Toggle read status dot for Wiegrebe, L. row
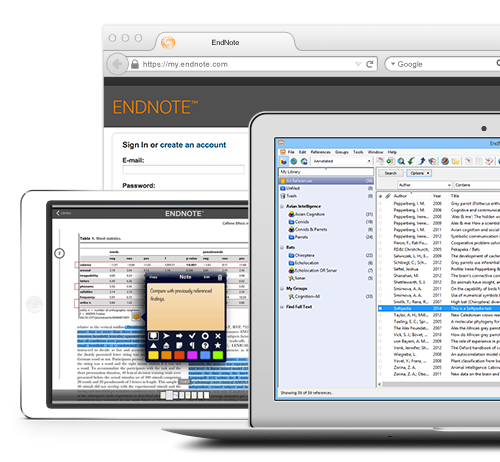Image resolution: width=500 pixels, height=462 pixels. (x=380, y=354)
